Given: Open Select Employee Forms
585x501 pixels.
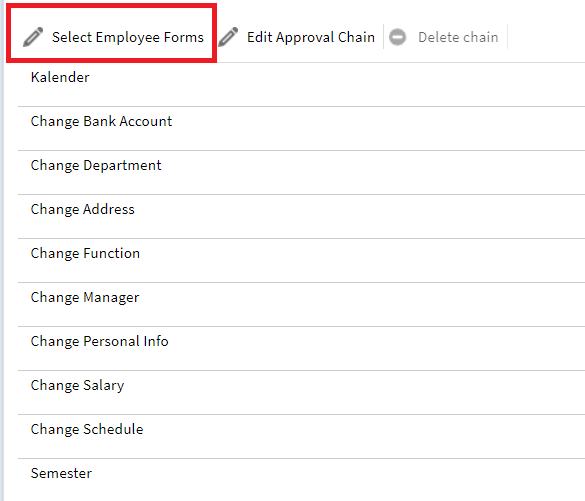Looking at the screenshot, I should click(x=113, y=37).
